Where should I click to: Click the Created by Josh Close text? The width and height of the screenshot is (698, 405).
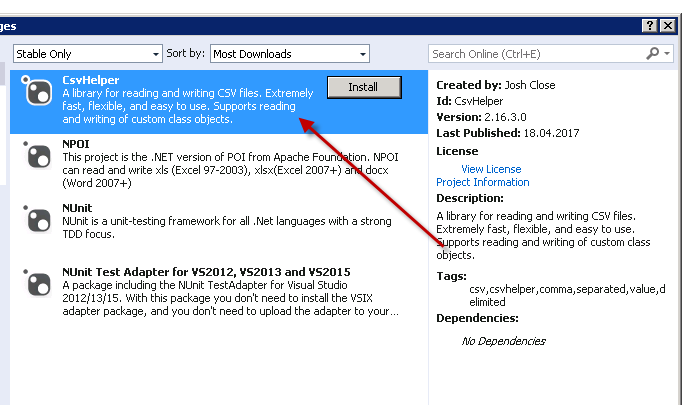click(x=495, y=85)
